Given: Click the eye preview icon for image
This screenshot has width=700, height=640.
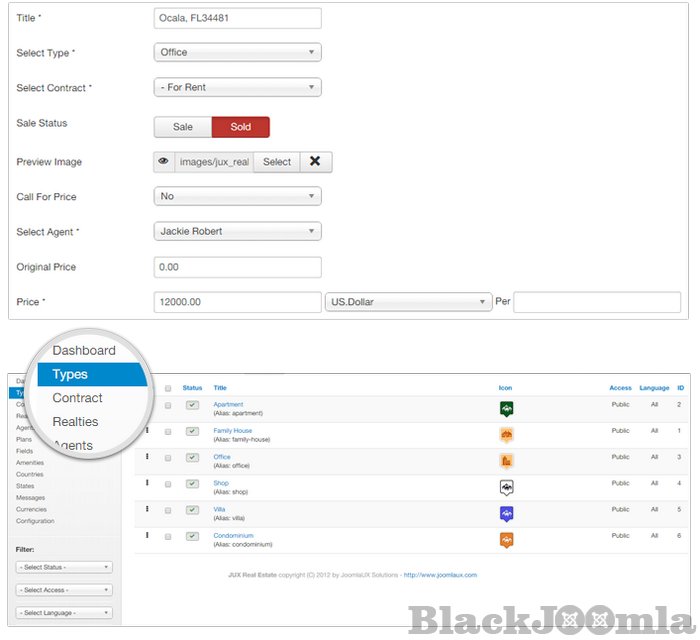Looking at the screenshot, I should point(164,162).
